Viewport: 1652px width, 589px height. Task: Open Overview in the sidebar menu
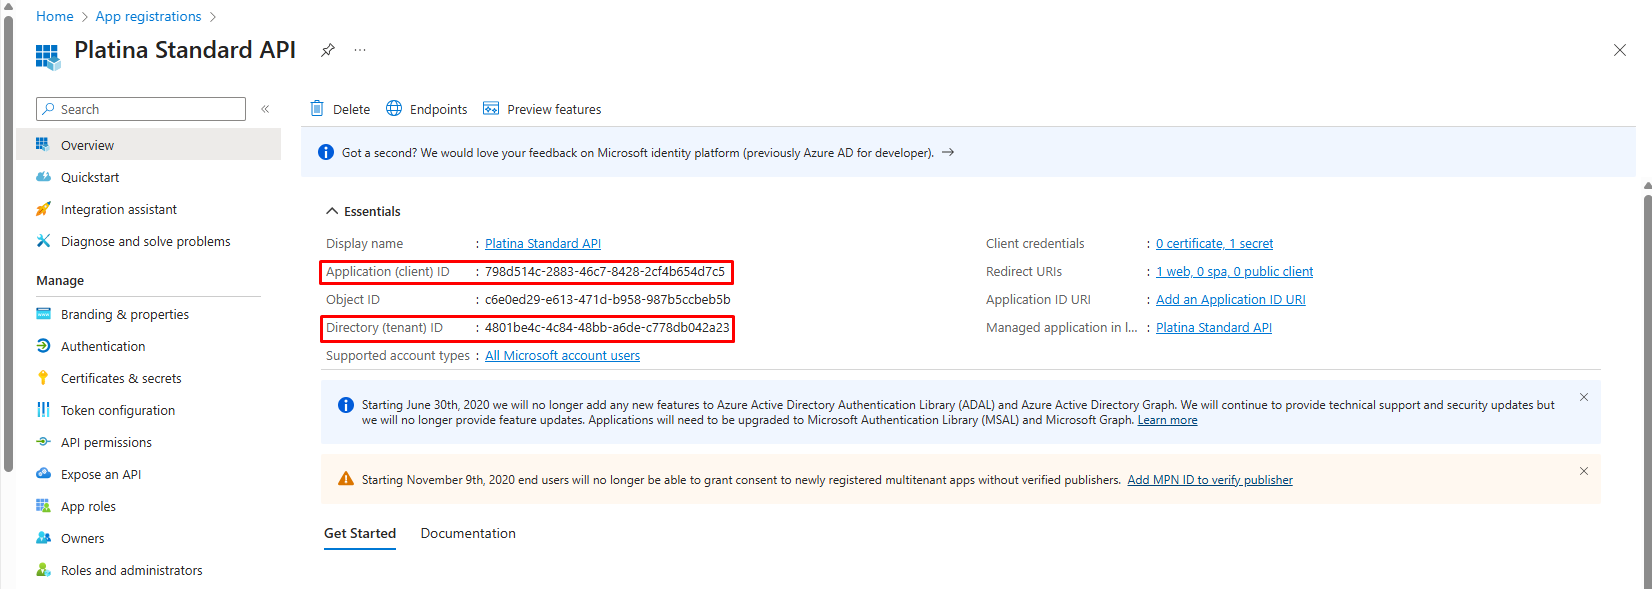(x=149, y=145)
